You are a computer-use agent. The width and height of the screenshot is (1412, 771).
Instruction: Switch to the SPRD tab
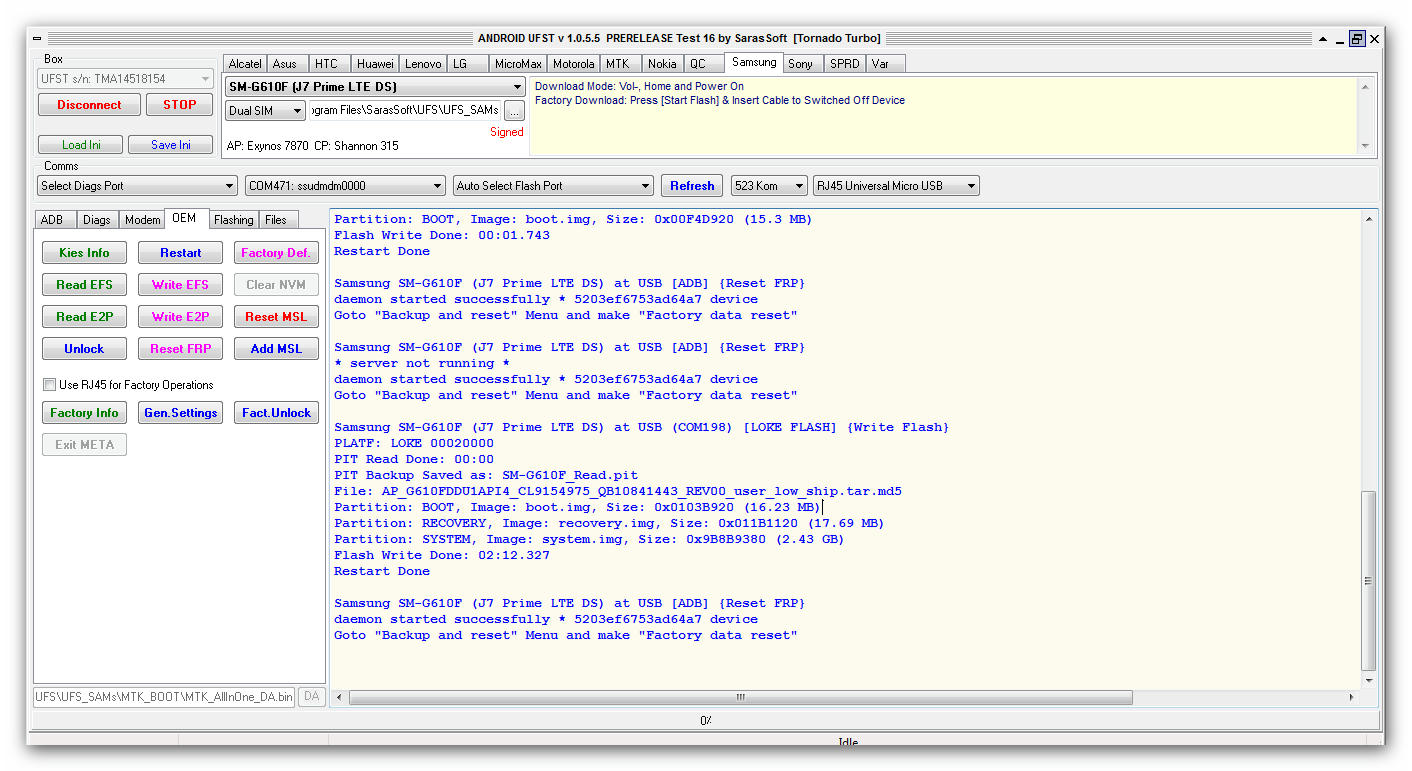pyautogui.click(x=845, y=64)
